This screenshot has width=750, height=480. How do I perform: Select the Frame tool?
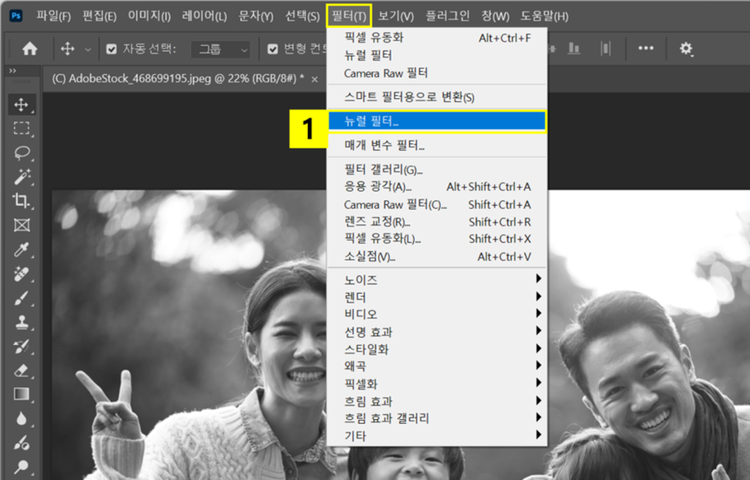22,225
